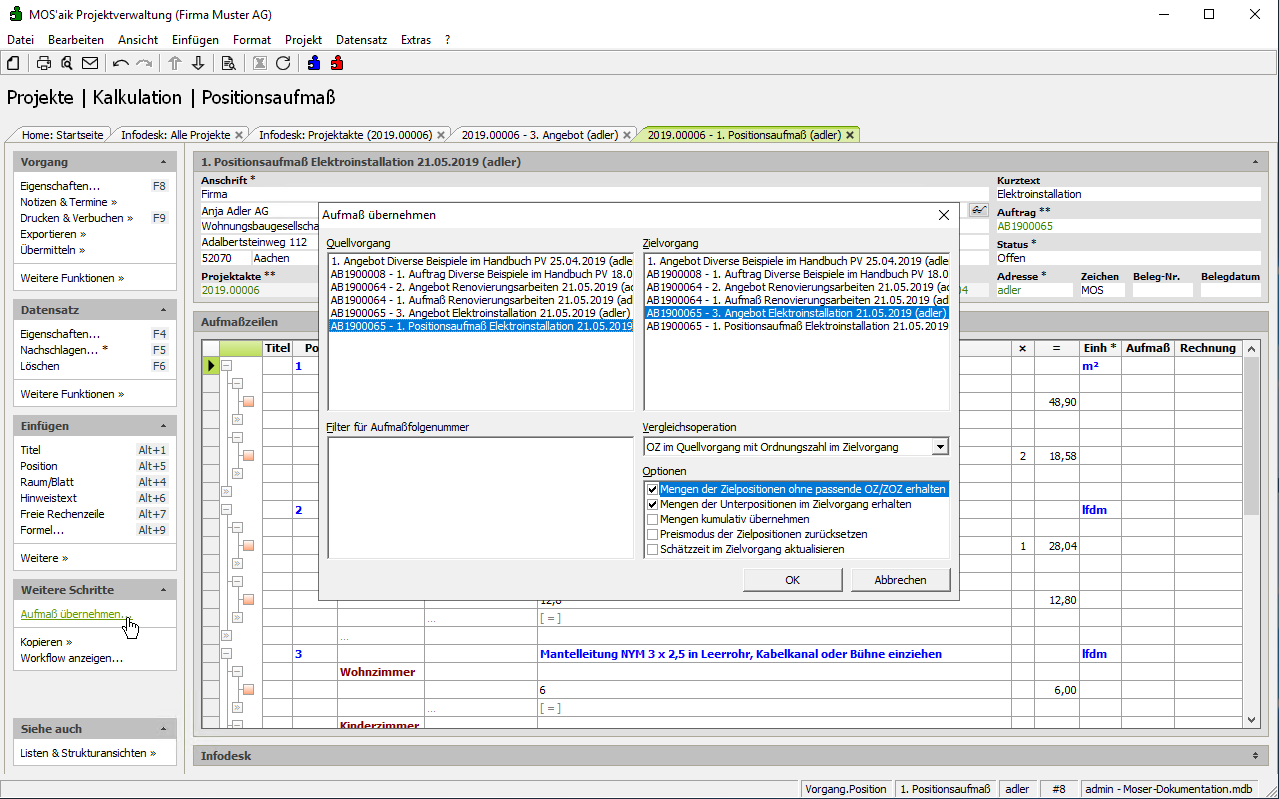Expand the Infodesk panel at bottom

pos(1255,756)
